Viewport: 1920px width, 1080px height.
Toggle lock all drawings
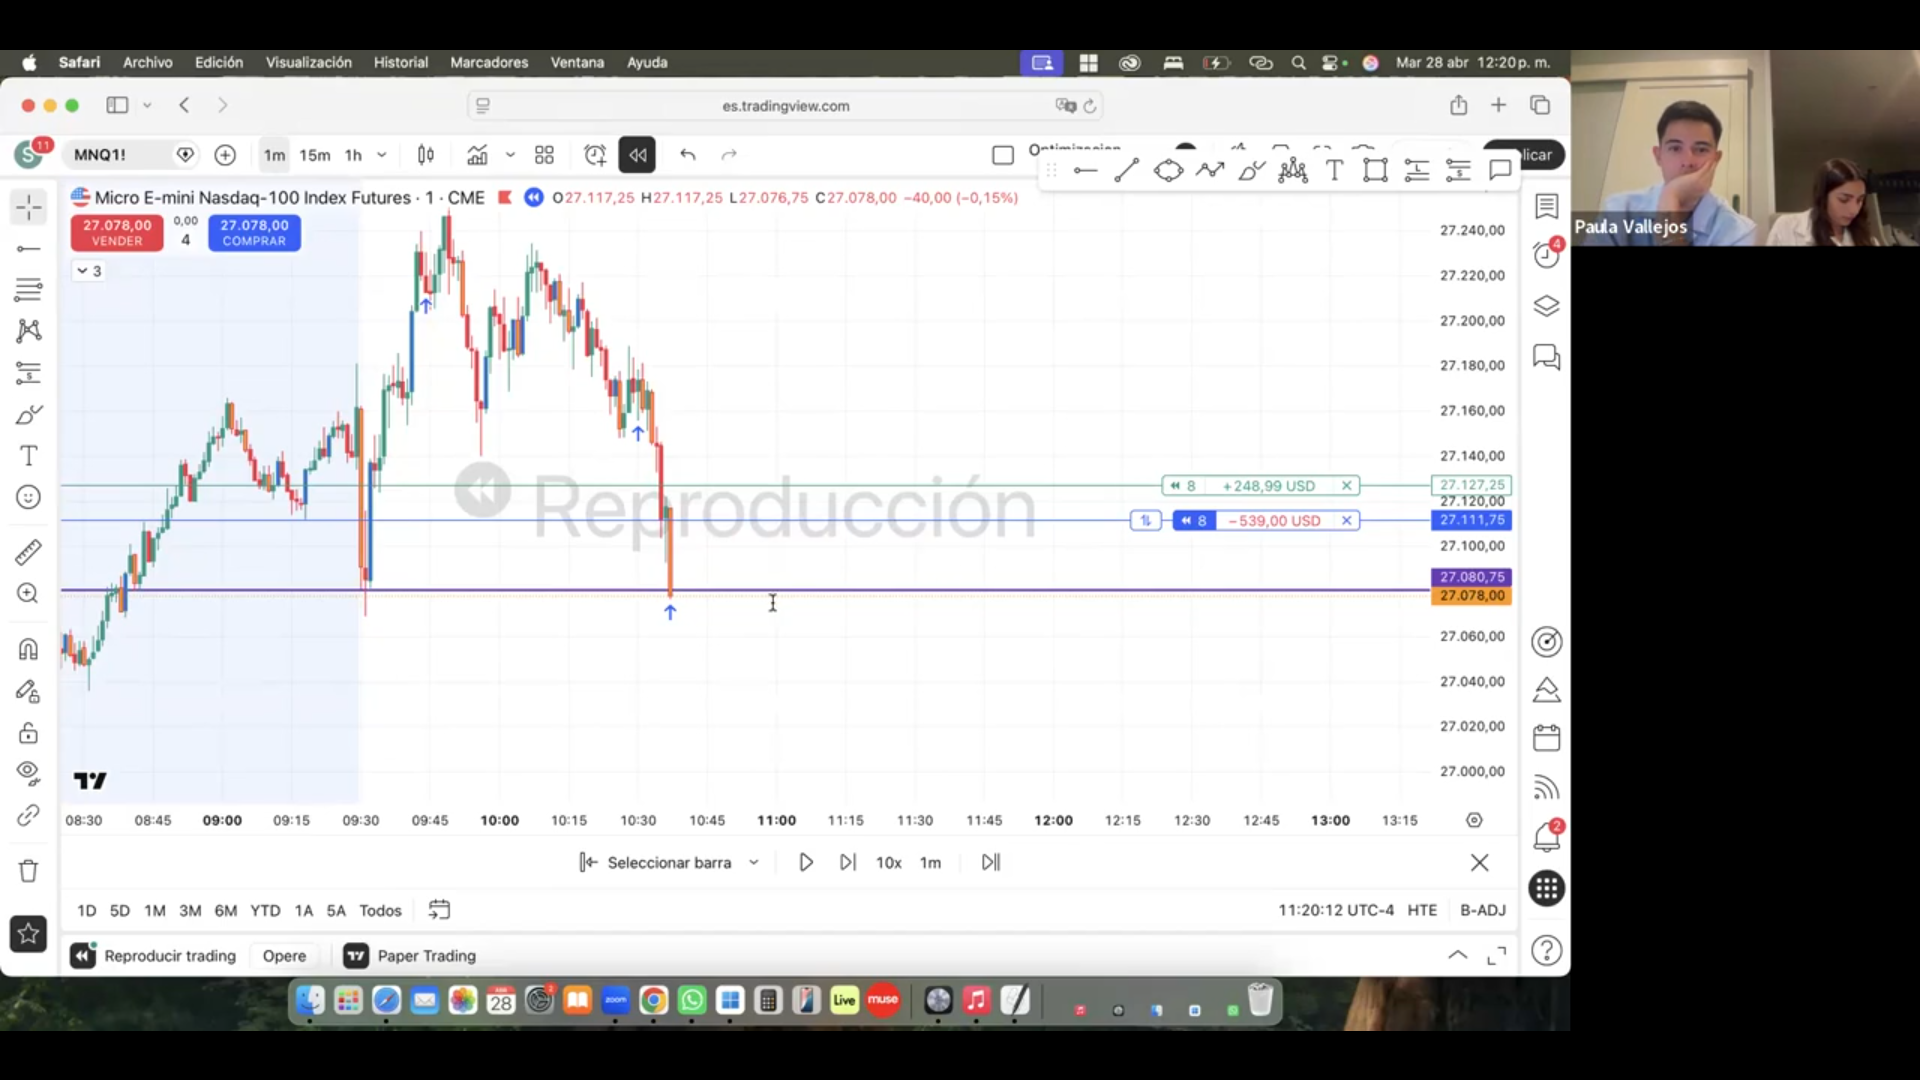click(x=28, y=733)
